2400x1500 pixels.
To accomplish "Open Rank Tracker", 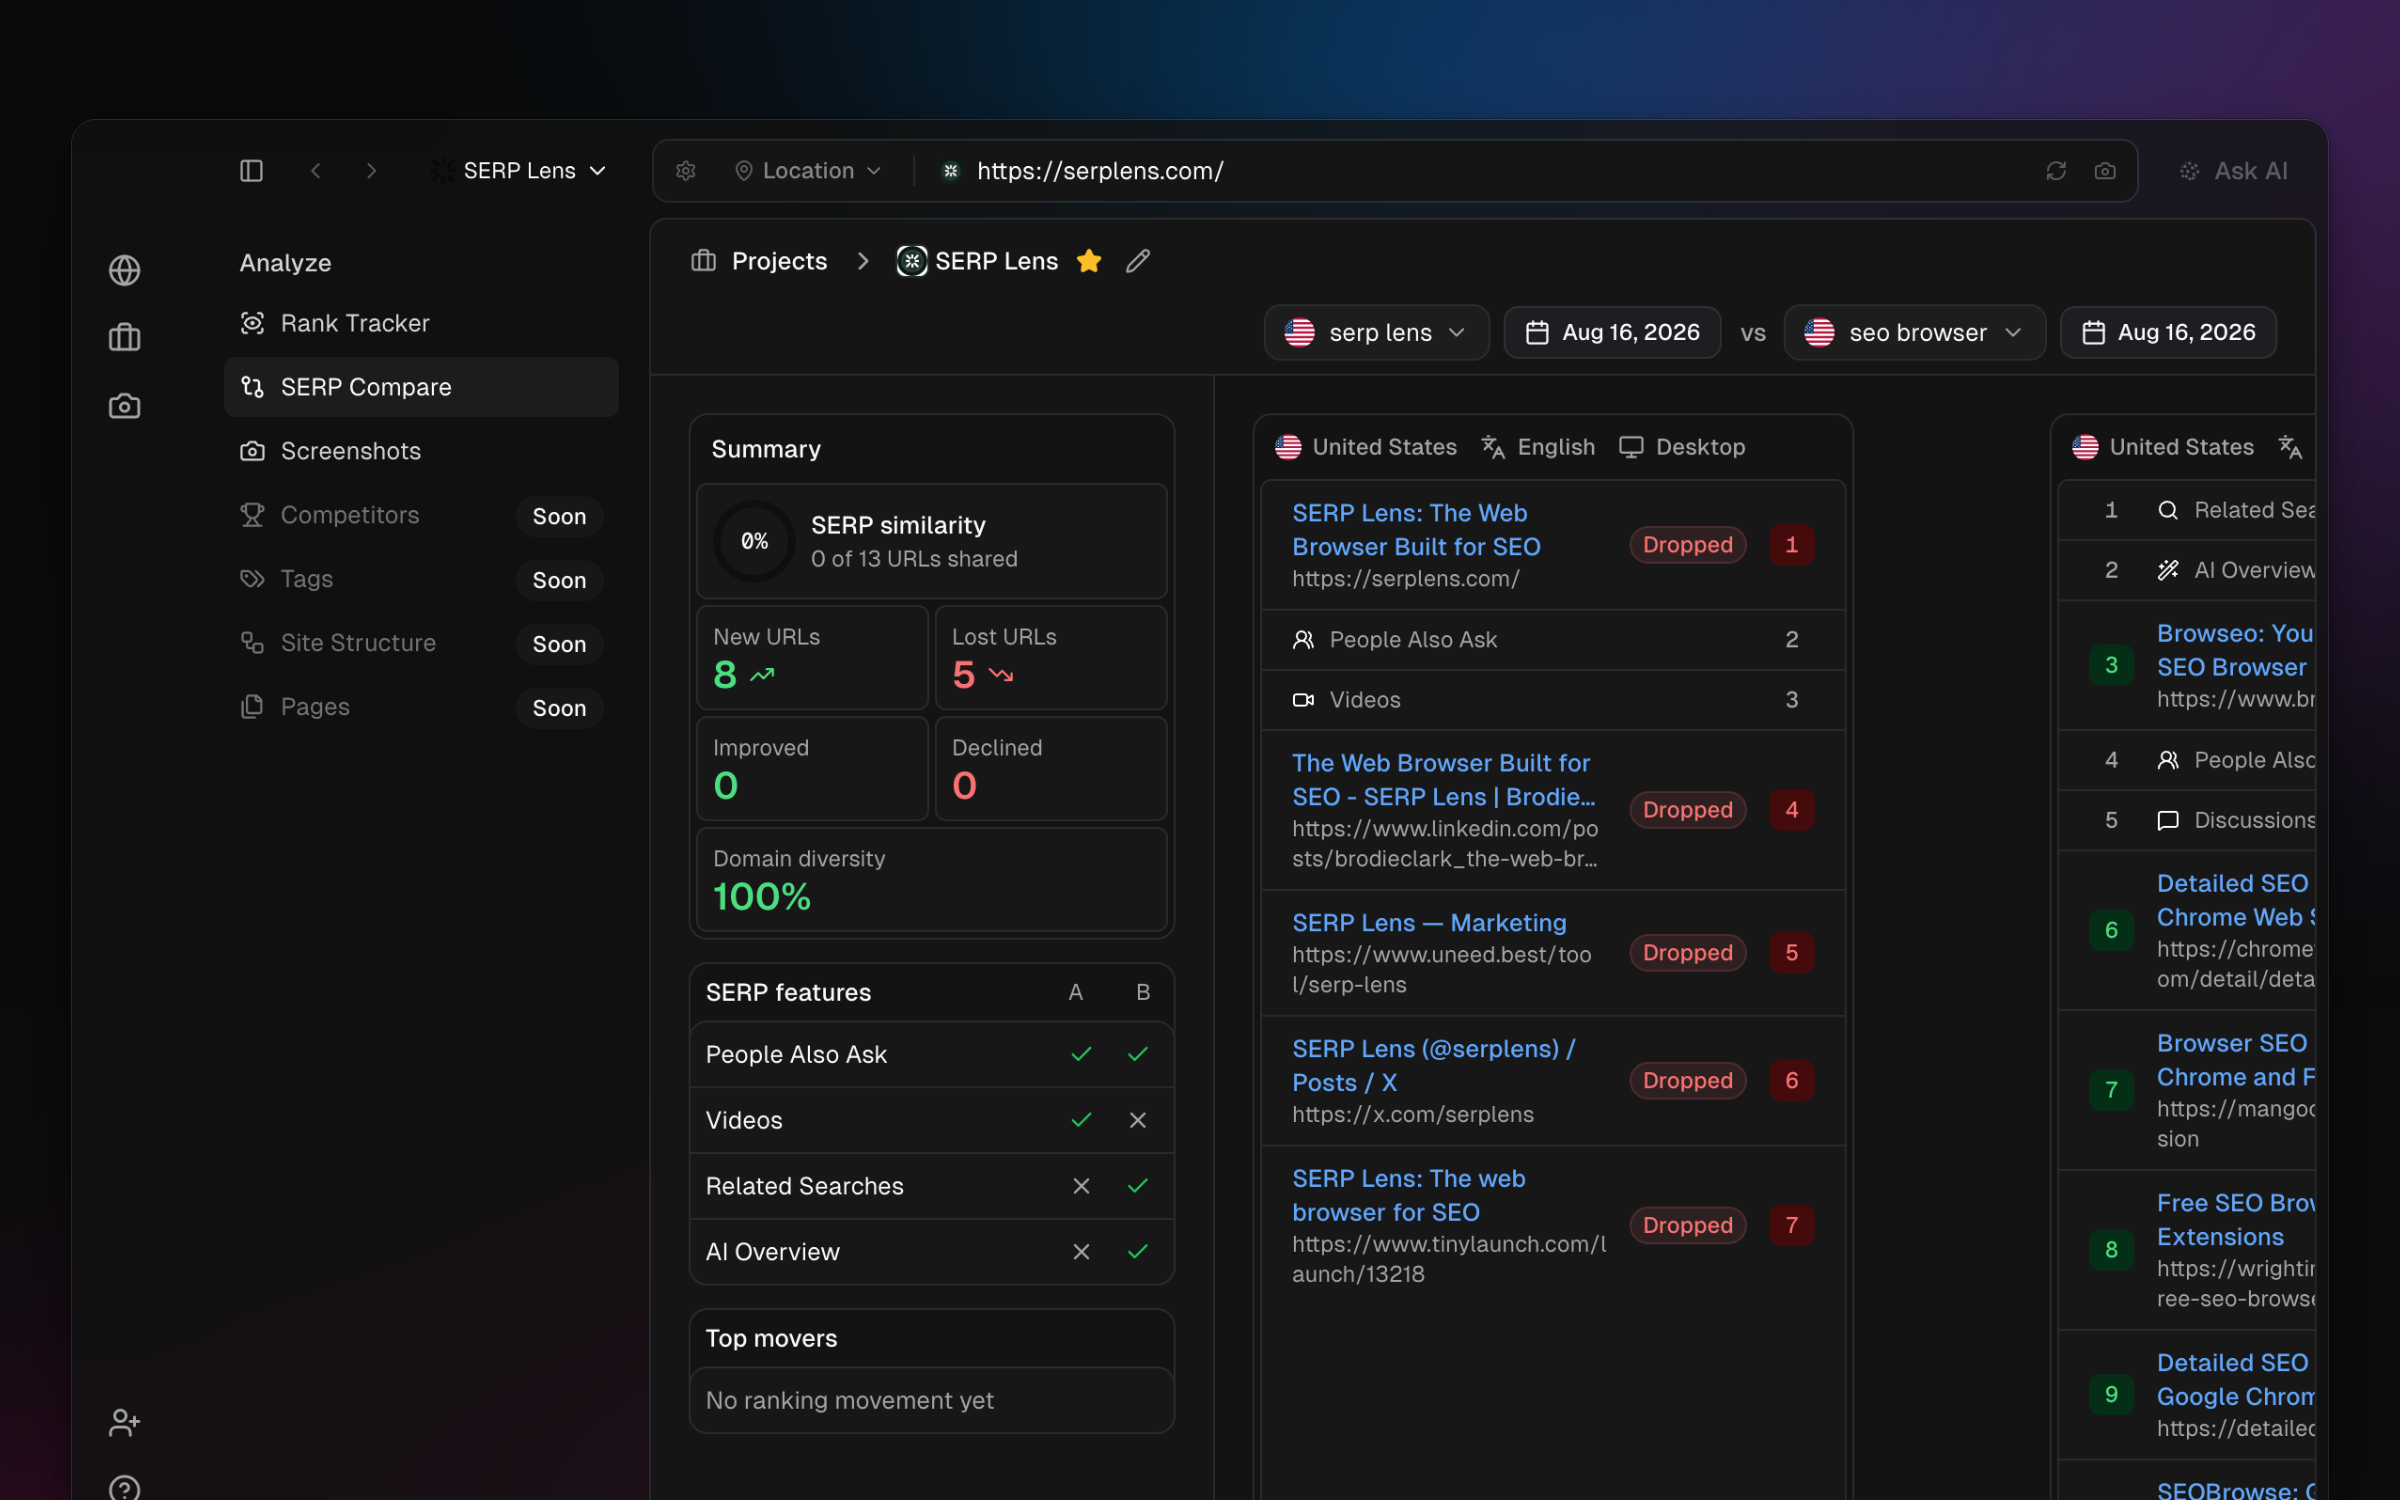I will (x=422, y=323).
